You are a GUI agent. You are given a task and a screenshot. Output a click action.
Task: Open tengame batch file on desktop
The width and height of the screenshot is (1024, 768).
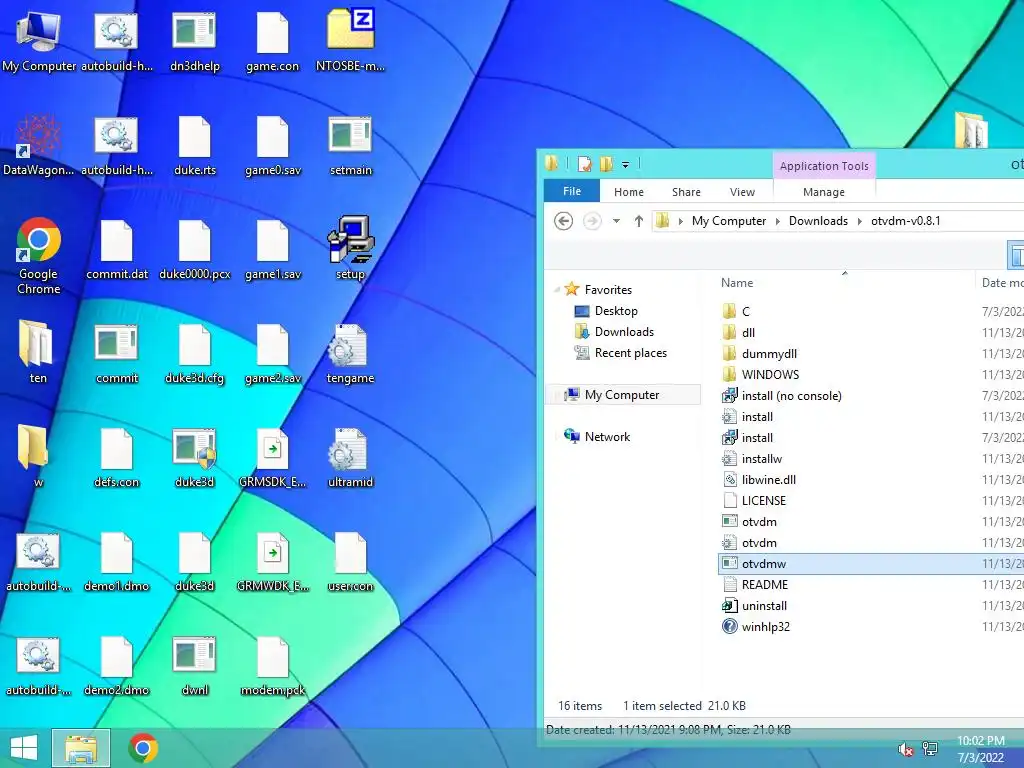(x=350, y=353)
